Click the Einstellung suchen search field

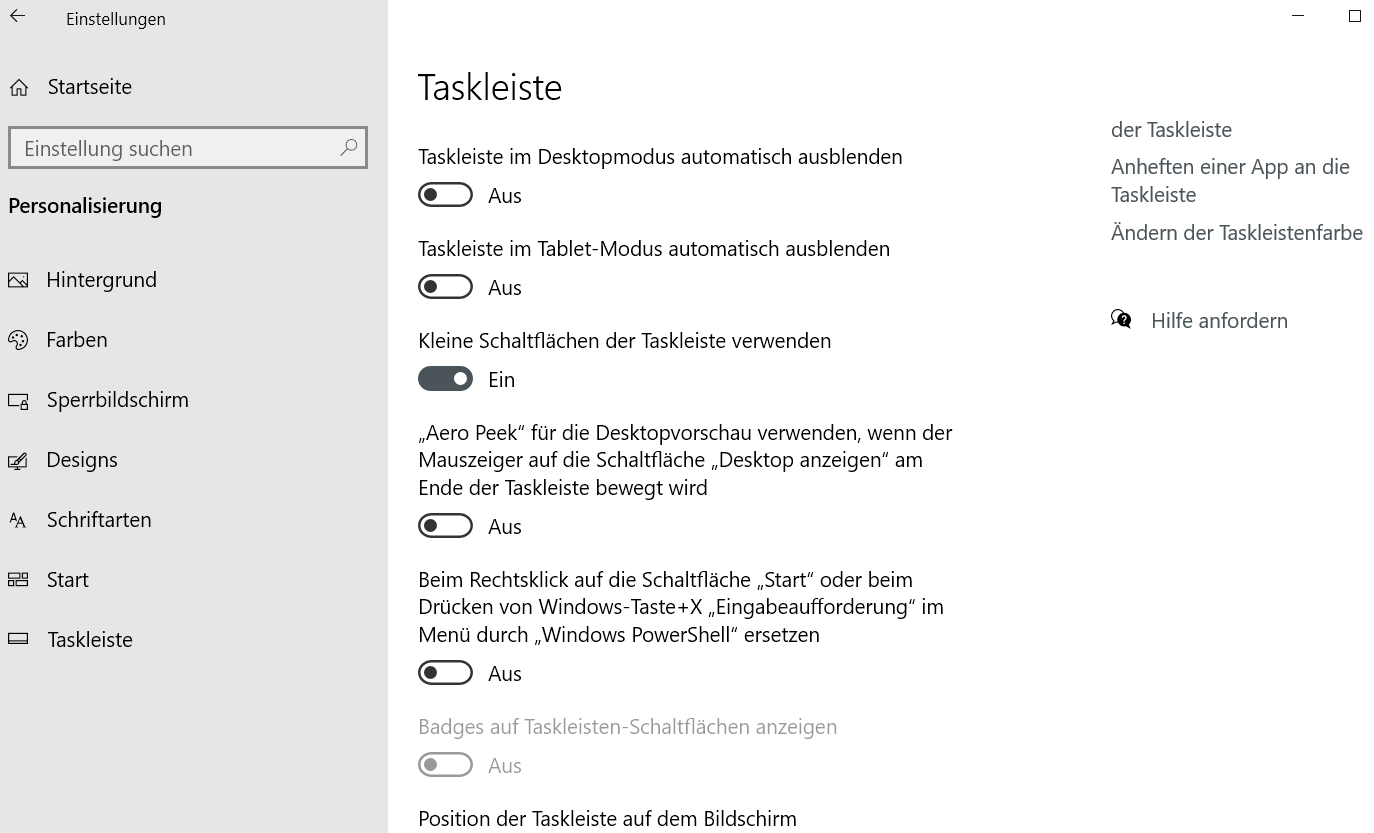[175, 148]
